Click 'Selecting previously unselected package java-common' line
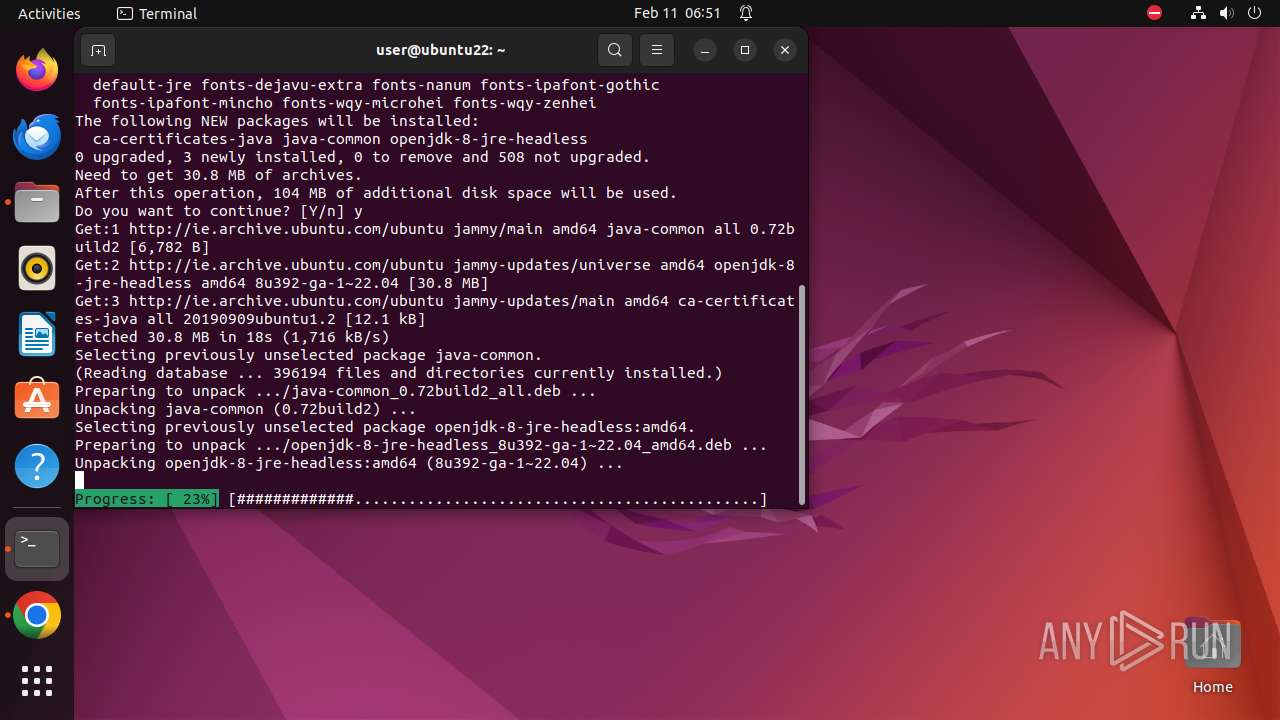Image resolution: width=1280 pixels, height=720 pixels. 309,355
